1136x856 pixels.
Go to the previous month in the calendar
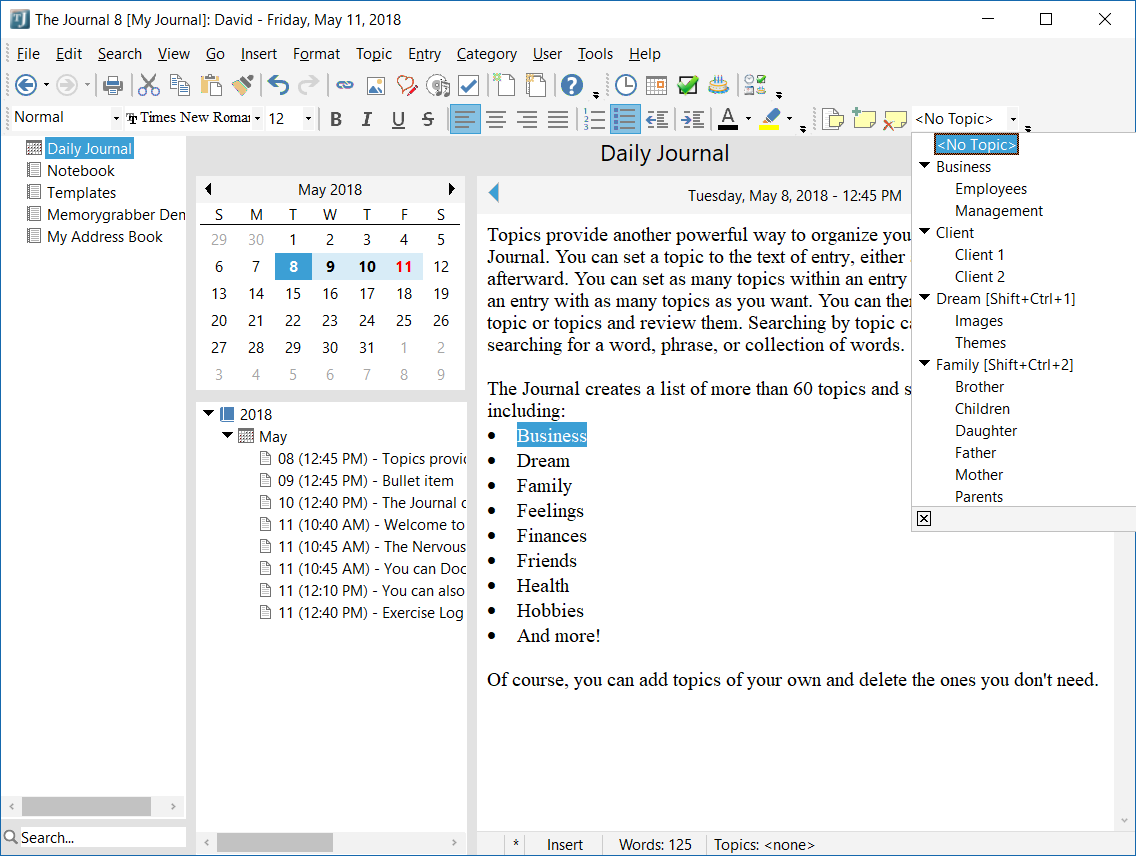pos(209,189)
